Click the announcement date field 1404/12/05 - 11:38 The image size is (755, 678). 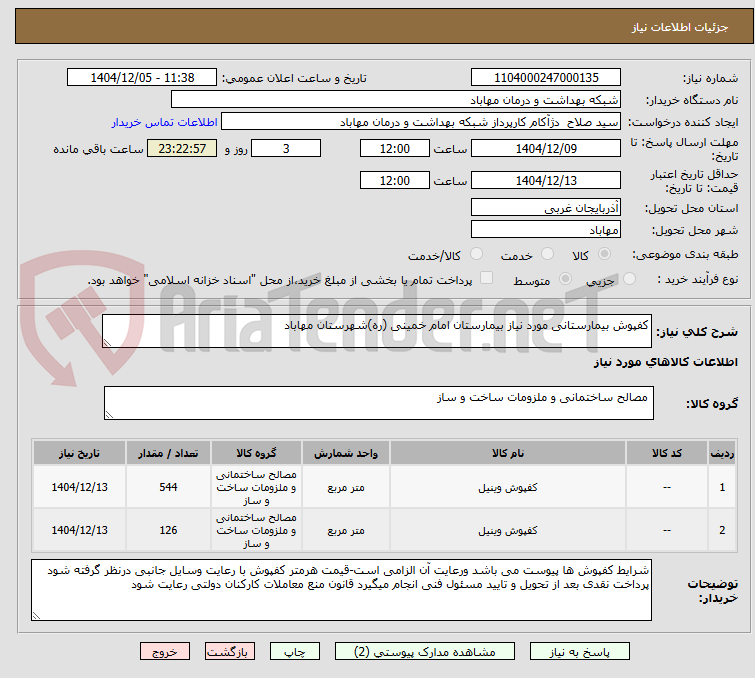click(142, 78)
